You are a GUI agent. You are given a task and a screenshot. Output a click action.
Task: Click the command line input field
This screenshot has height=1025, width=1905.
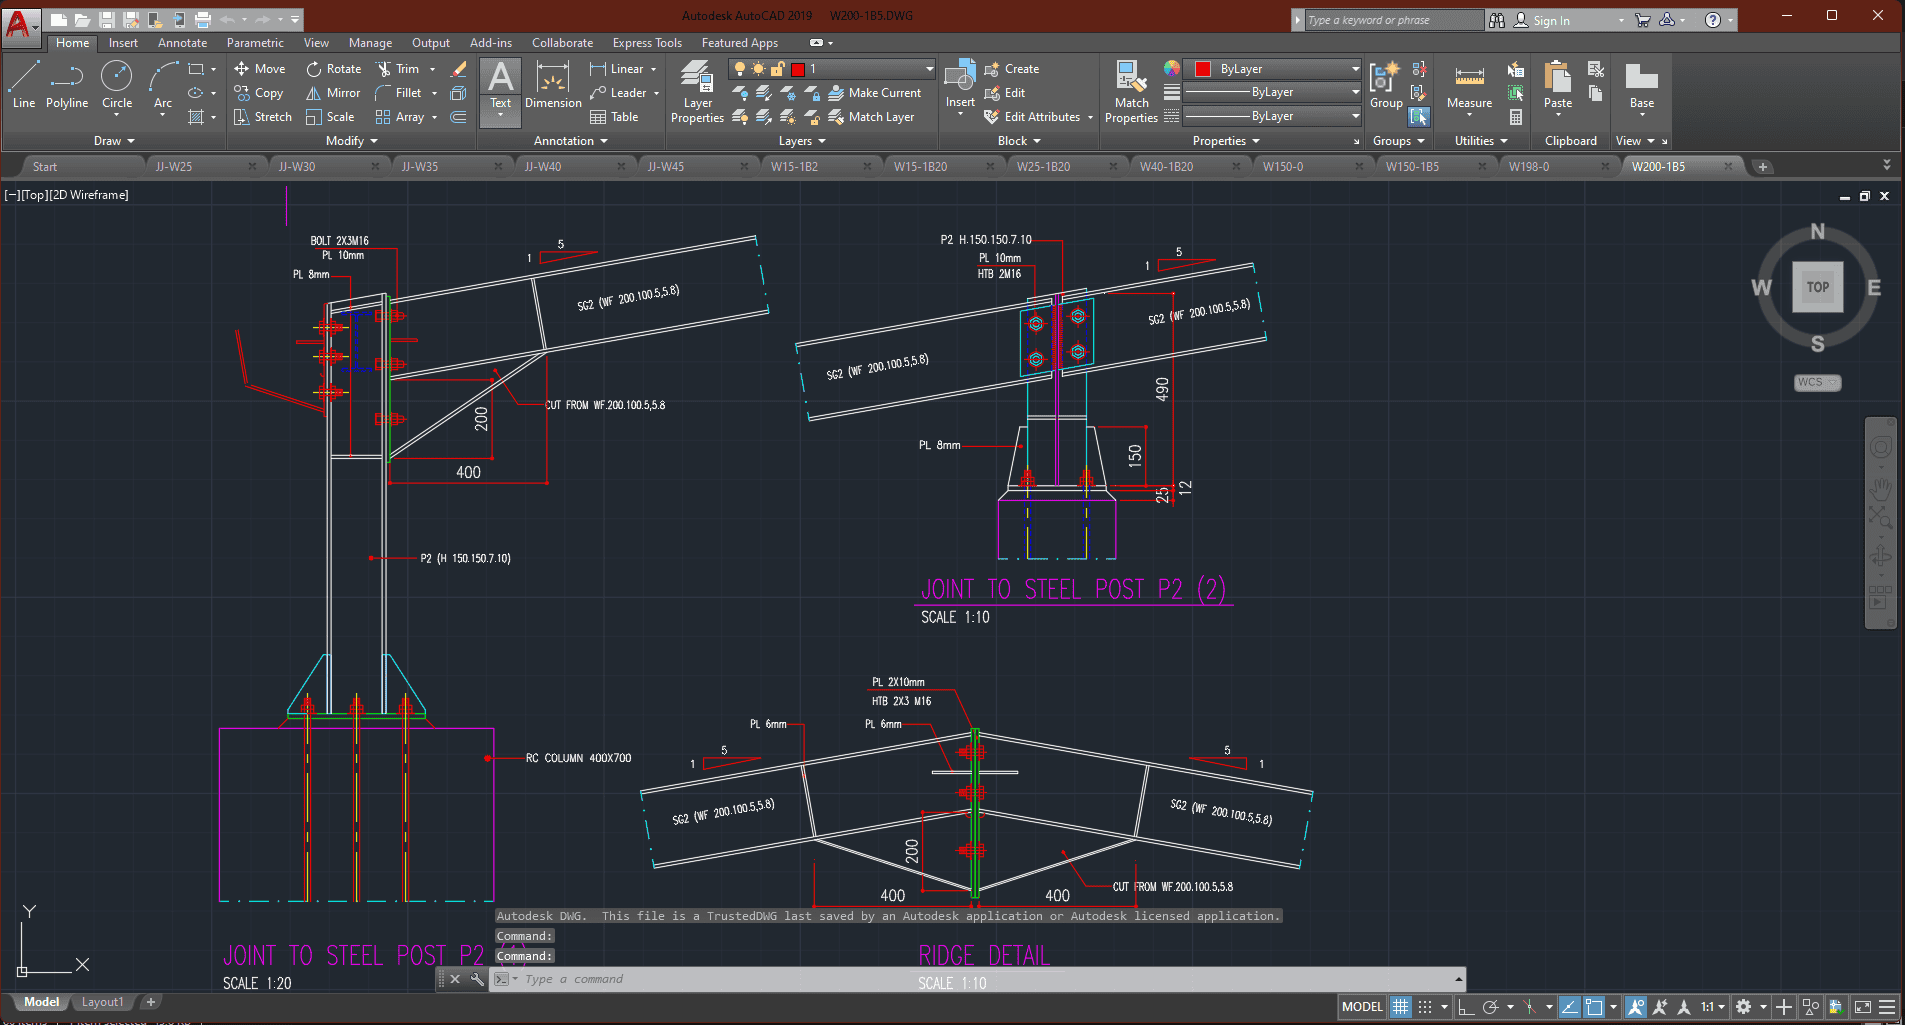(x=980, y=979)
